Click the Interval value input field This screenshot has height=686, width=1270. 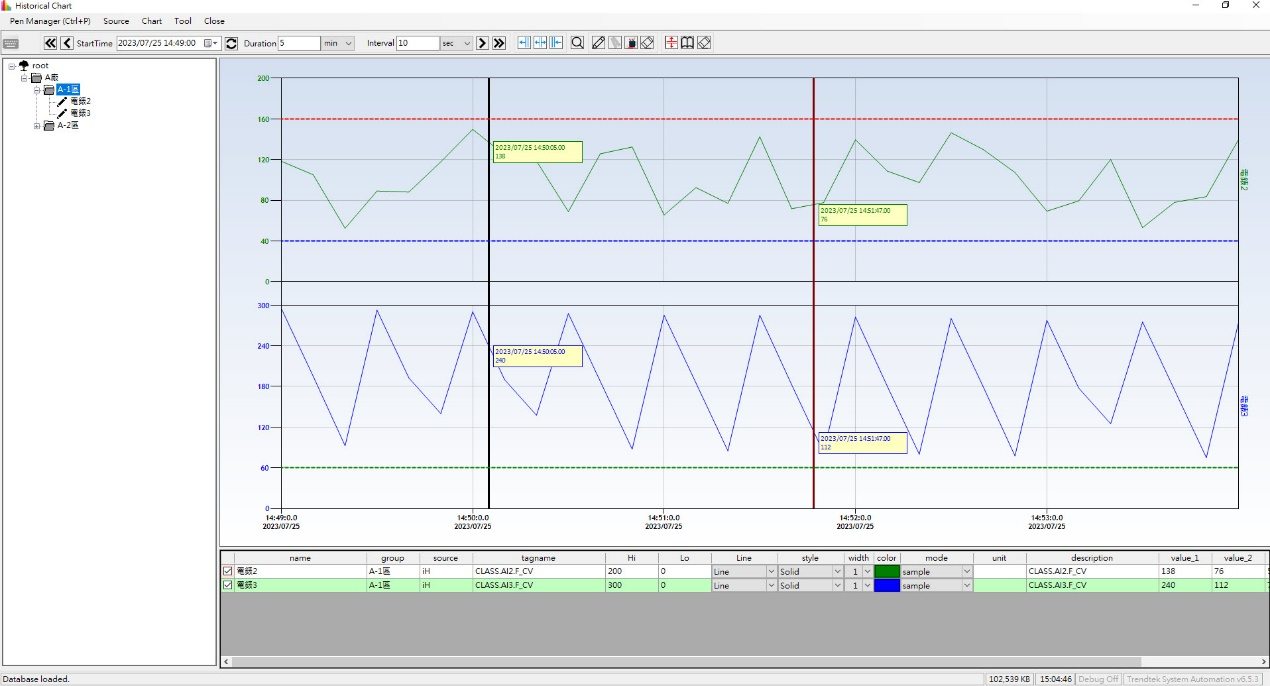click(417, 43)
